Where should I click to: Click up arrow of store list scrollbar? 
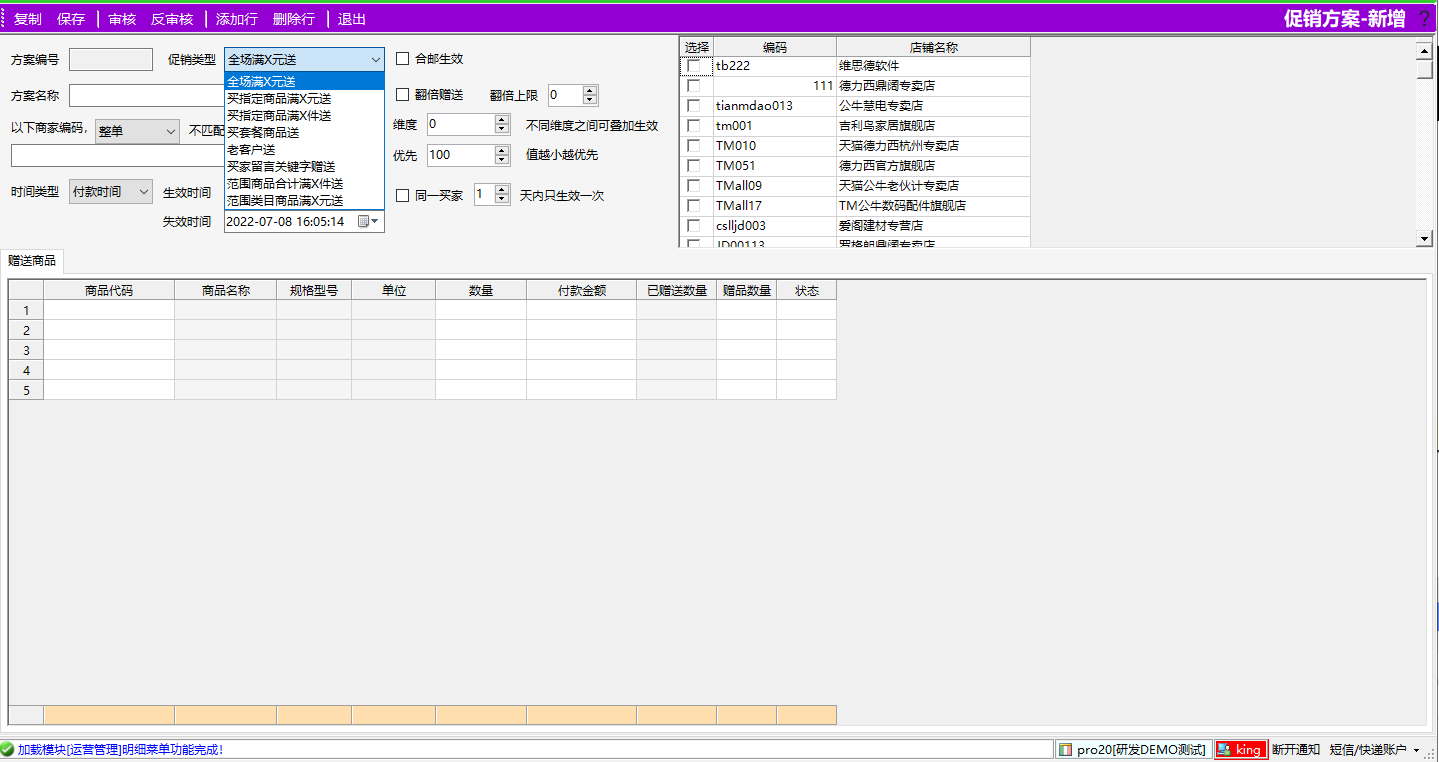pos(1424,48)
